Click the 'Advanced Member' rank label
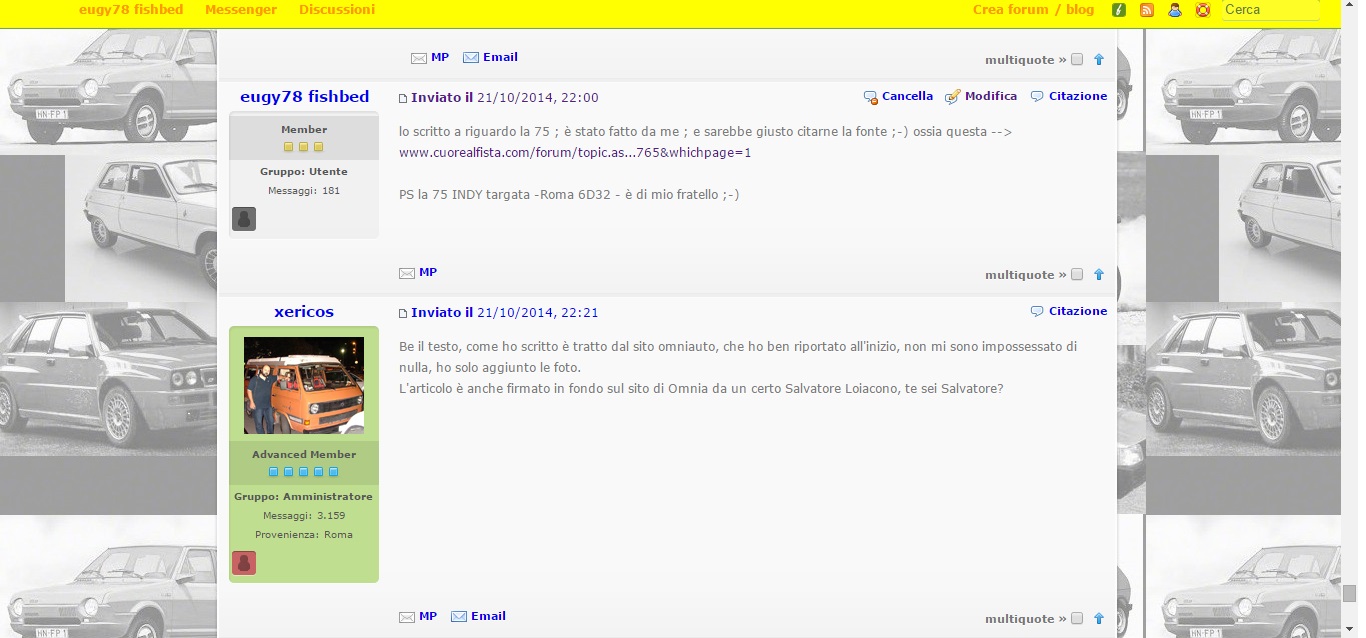The width and height of the screenshot is (1366, 638). (x=304, y=455)
